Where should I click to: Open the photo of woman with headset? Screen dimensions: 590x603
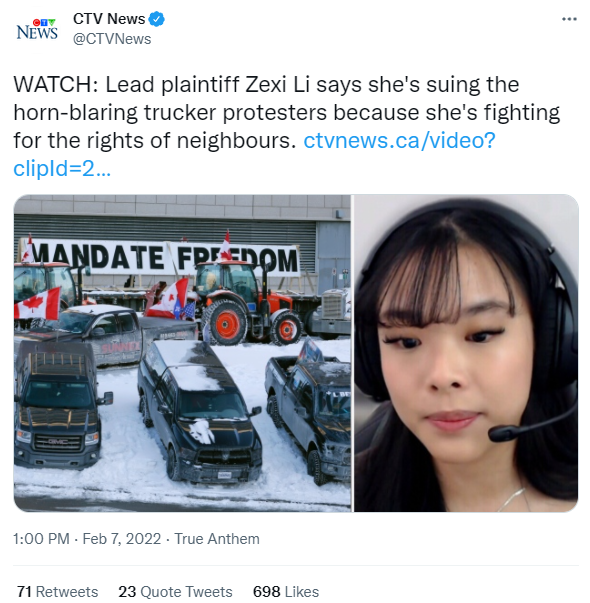click(x=466, y=353)
